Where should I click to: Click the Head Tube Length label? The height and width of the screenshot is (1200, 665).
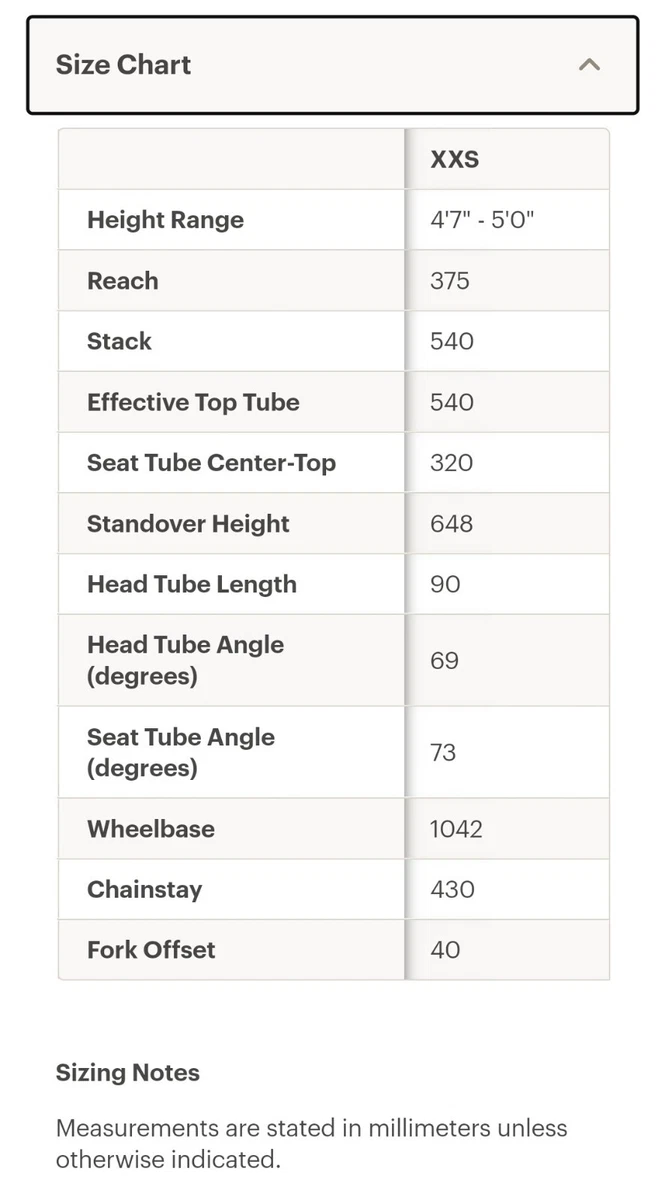click(x=192, y=584)
